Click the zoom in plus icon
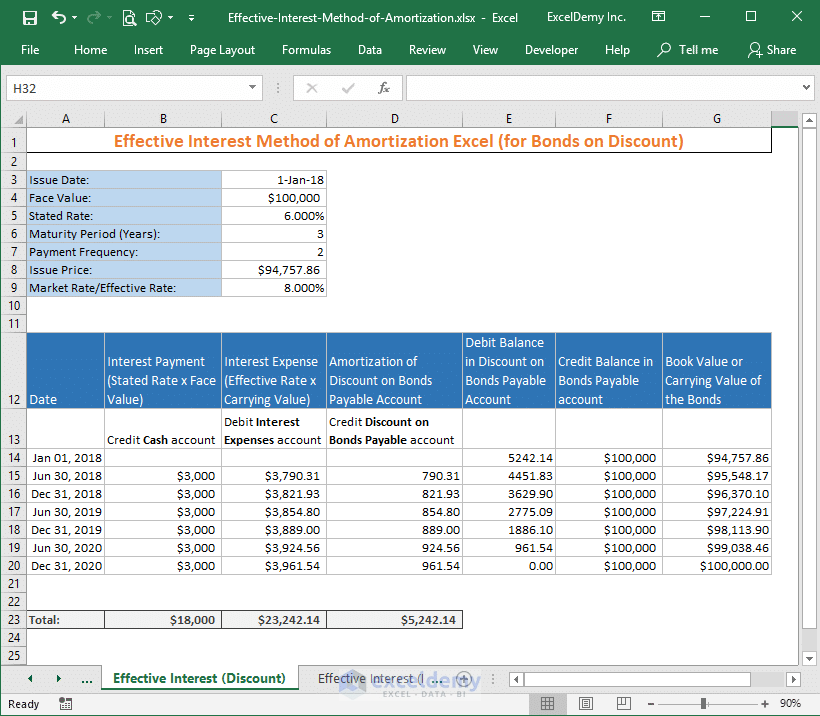Screen dimensions: 820x716 pyautogui.click(x=764, y=703)
